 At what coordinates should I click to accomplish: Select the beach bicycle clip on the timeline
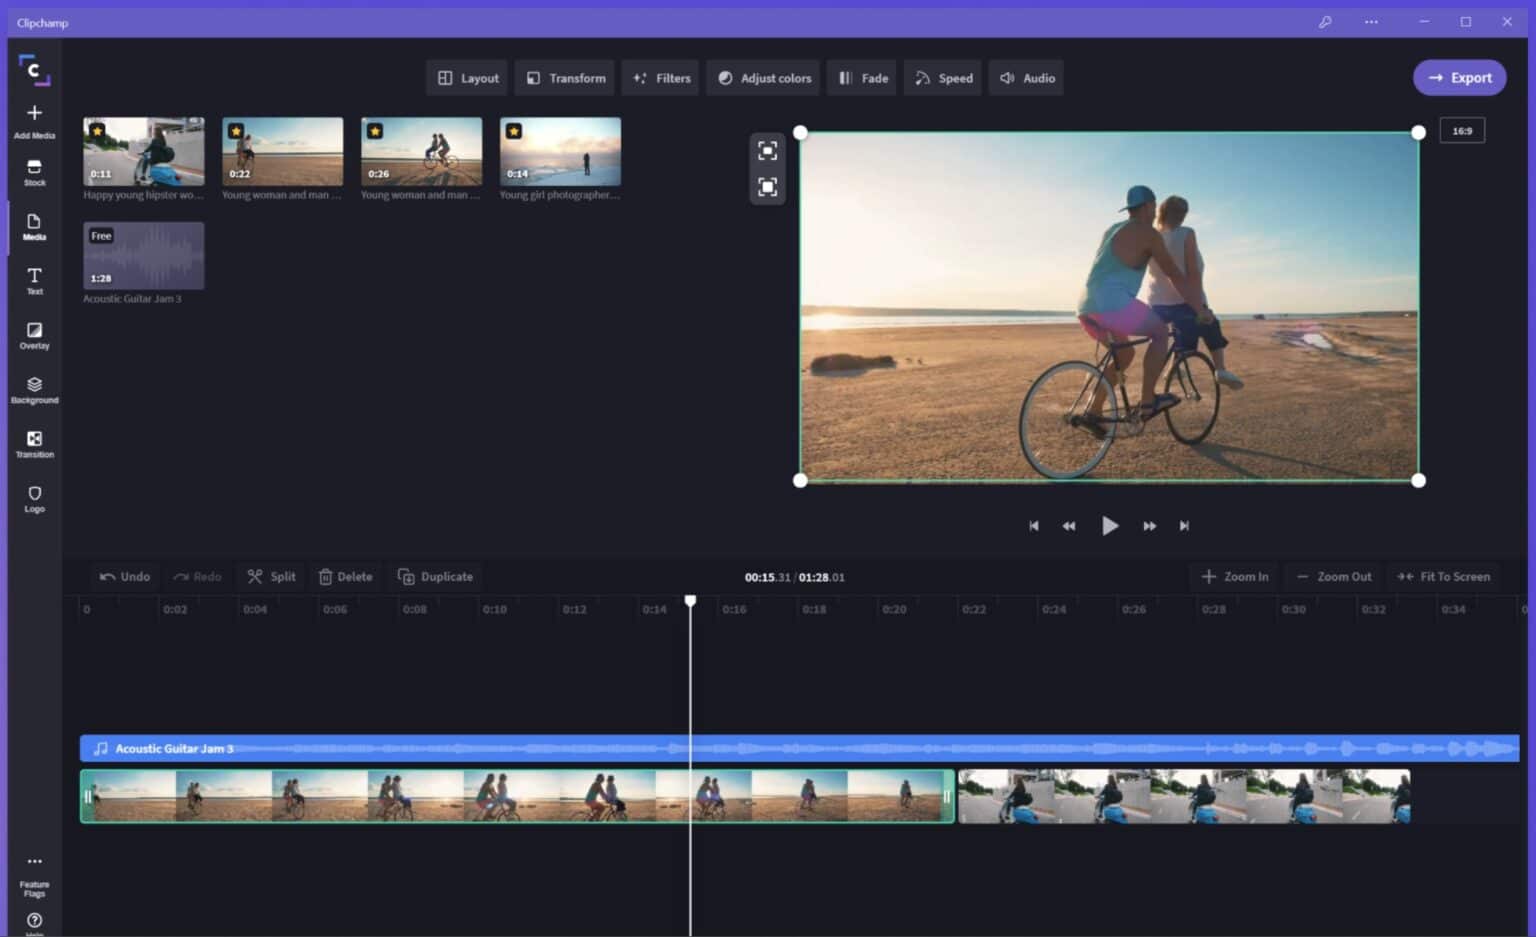click(x=517, y=796)
